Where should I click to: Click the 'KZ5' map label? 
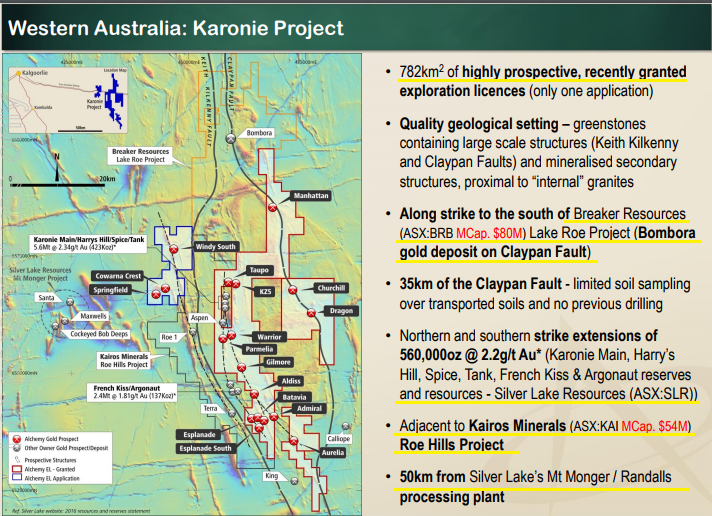click(x=265, y=292)
